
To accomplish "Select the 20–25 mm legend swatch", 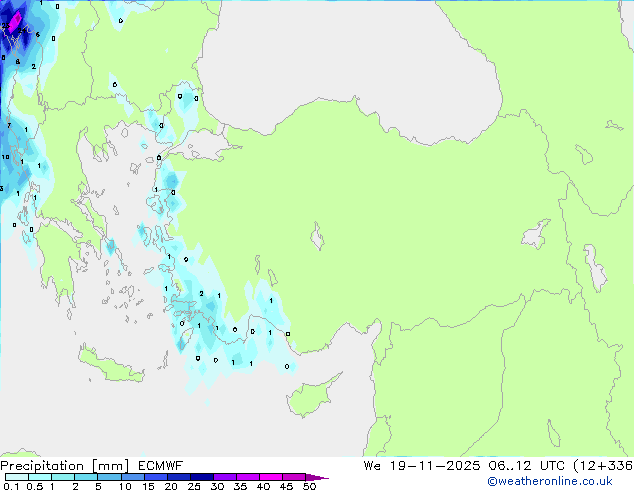I will point(178,477).
